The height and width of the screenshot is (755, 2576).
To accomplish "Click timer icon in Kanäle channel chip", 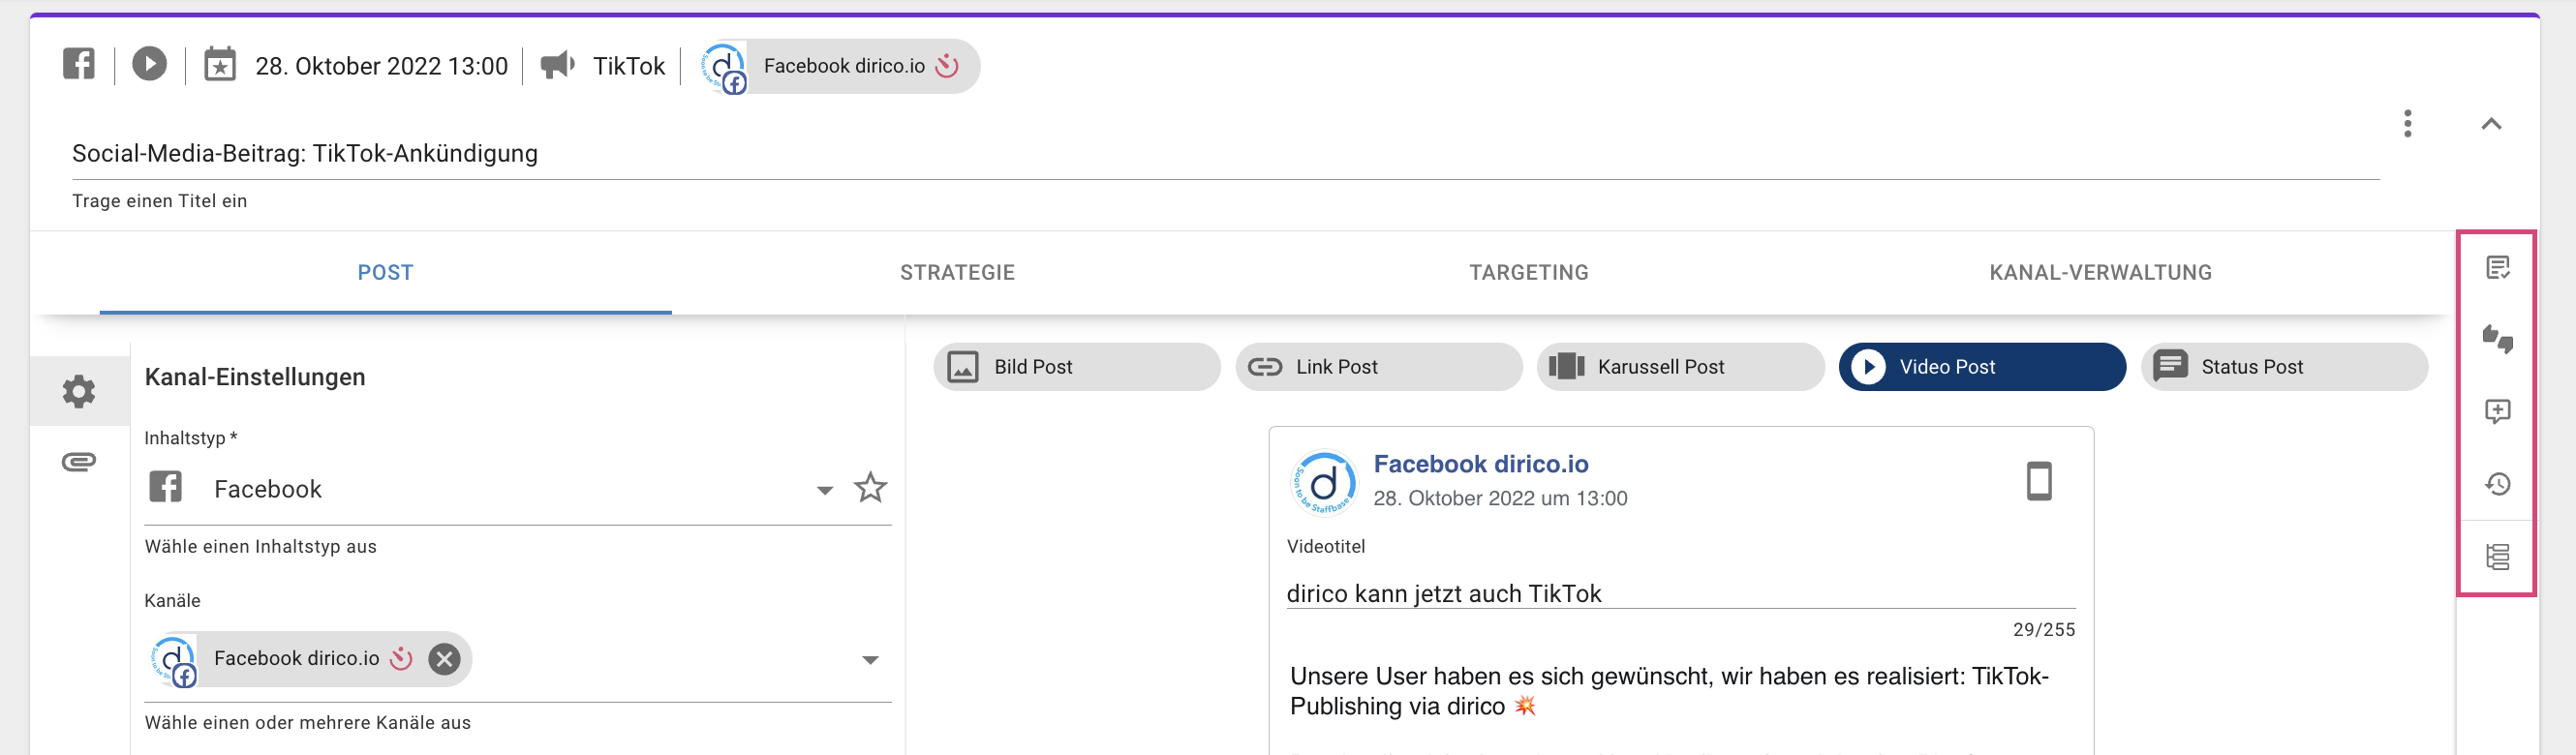I will pos(401,658).
